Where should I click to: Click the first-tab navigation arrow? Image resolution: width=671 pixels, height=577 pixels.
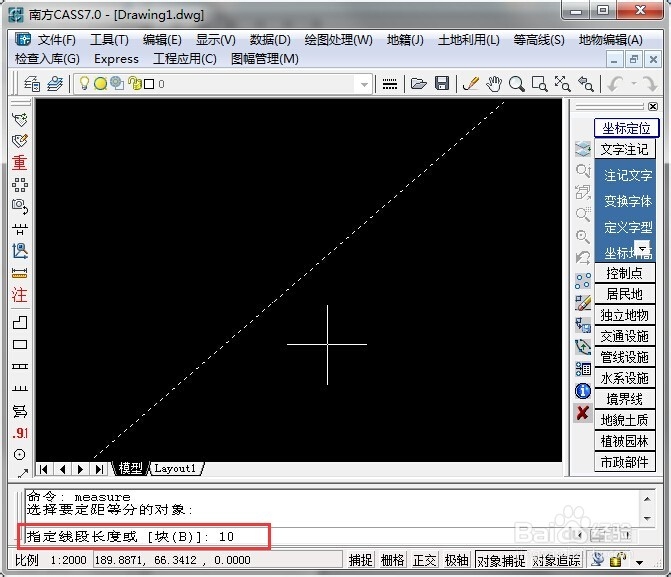tap(44, 469)
